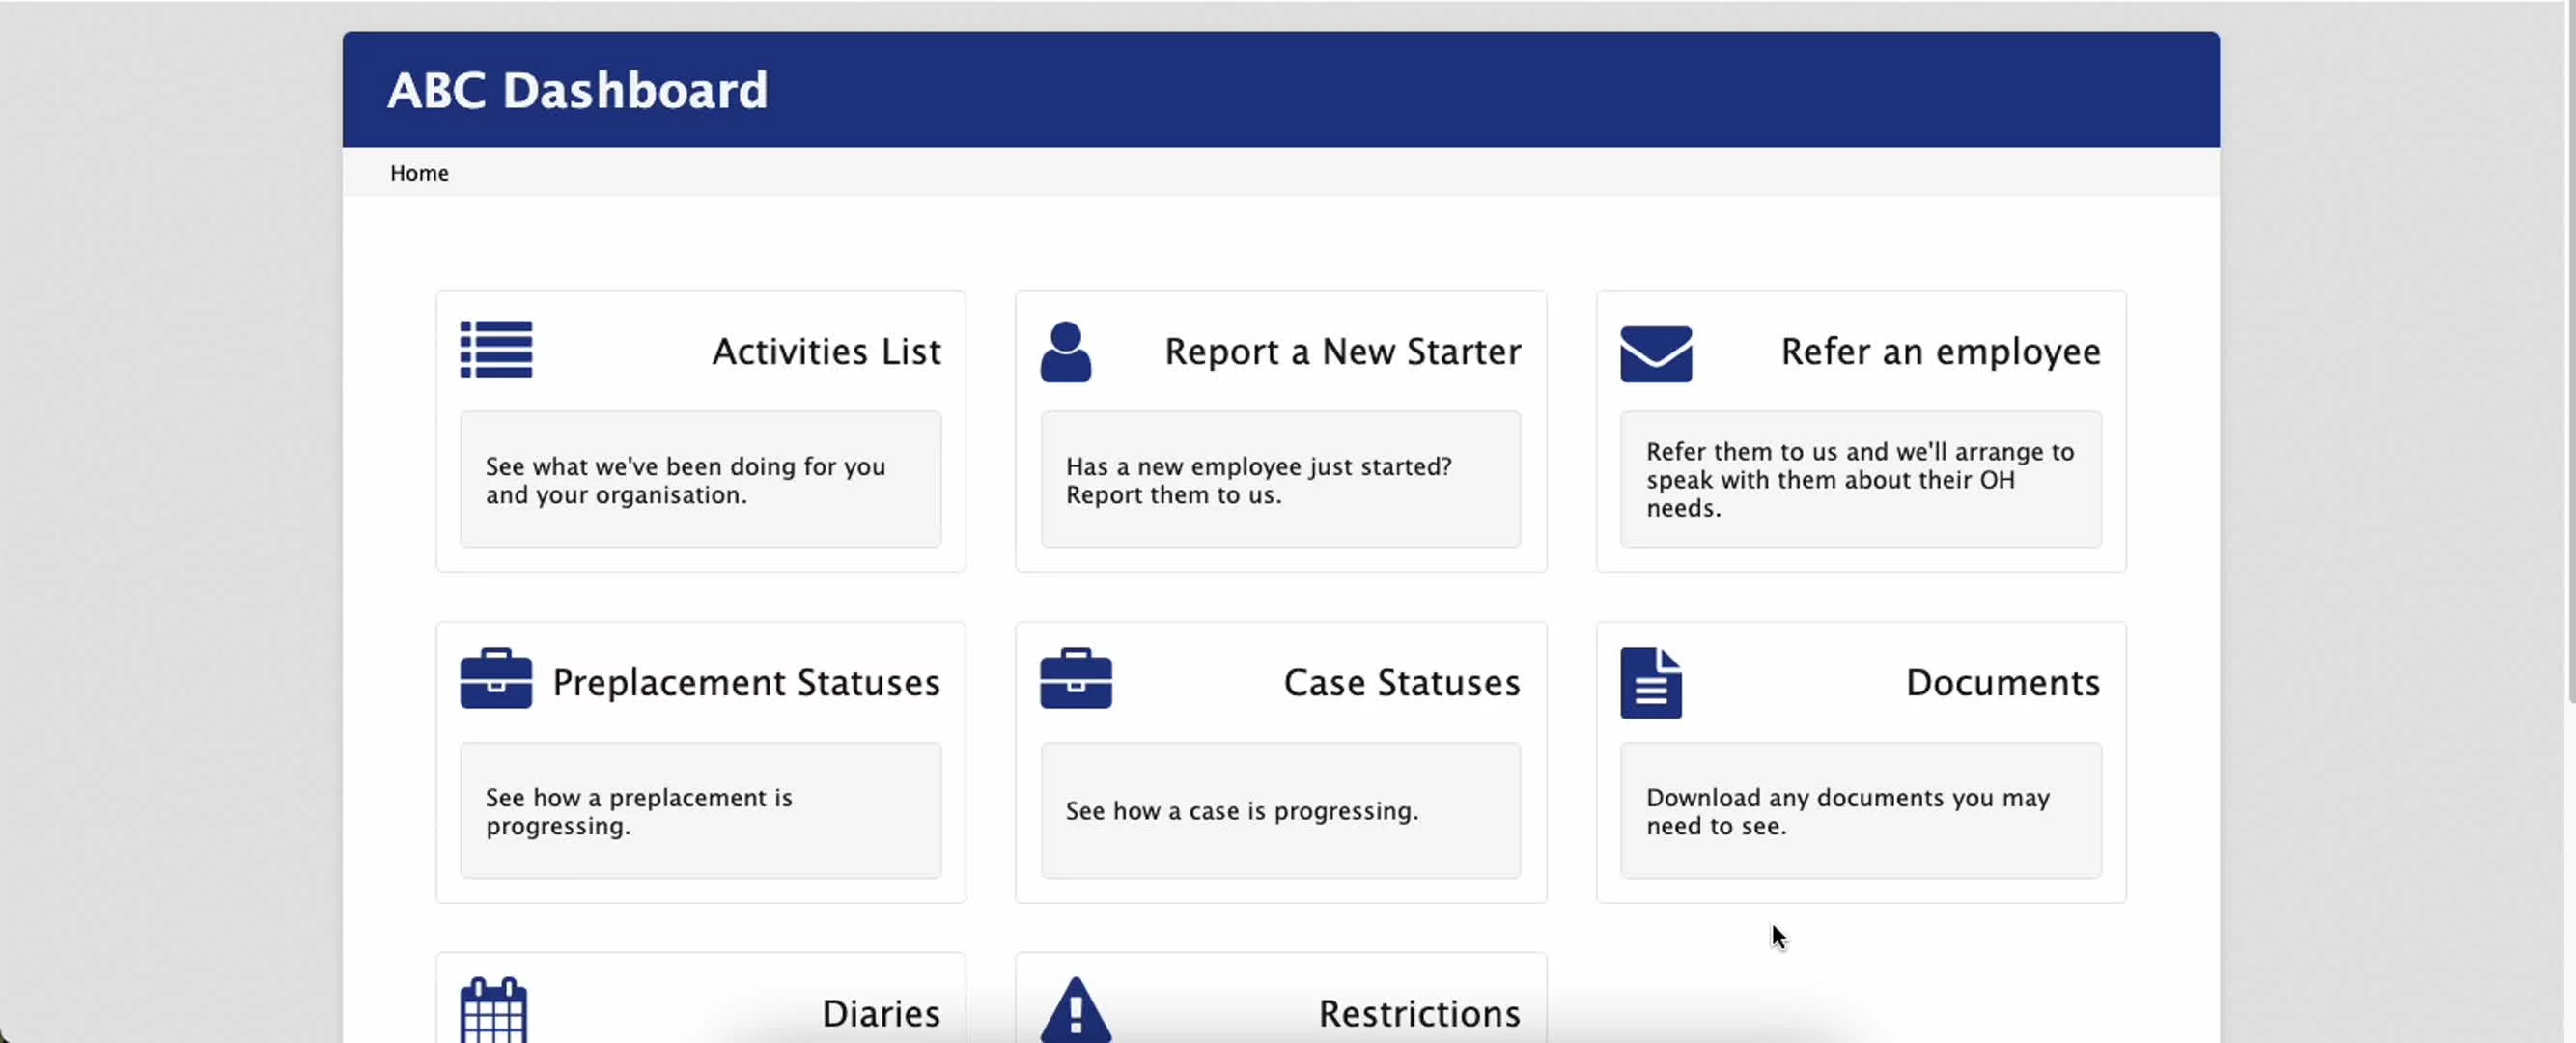
Task: Click the envelope icon for Refer an employee
Action: [1656, 354]
